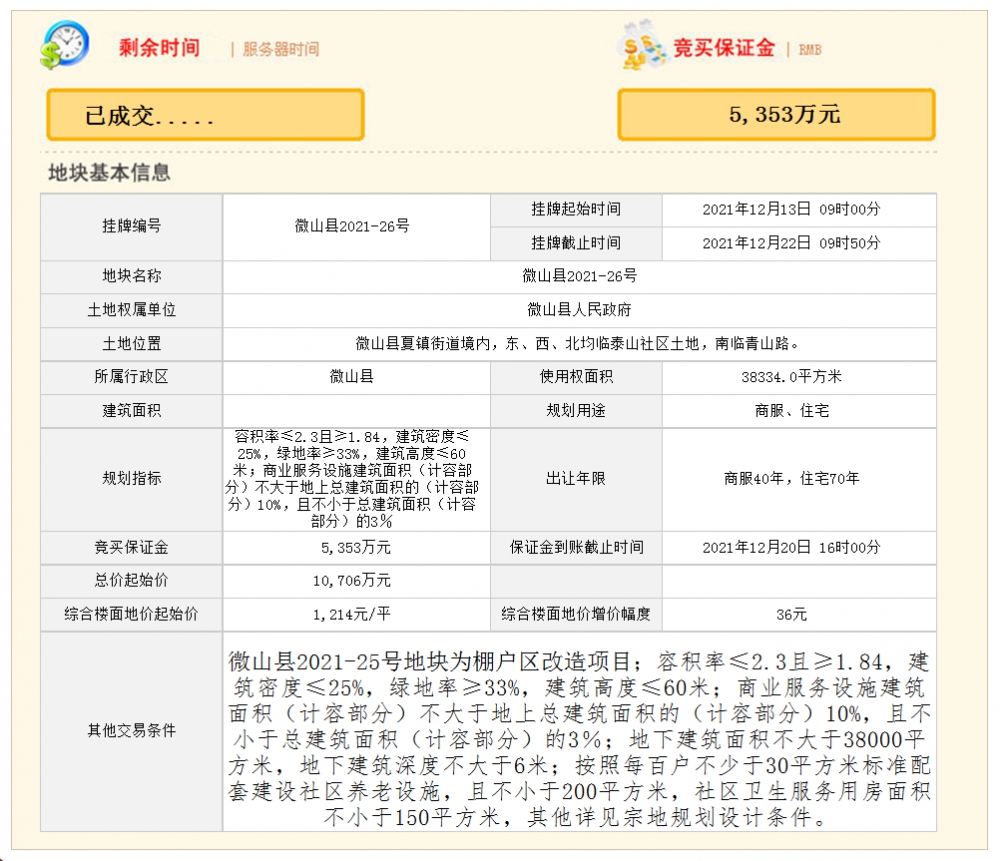Click the 土地位置 label
The height and width of the screenshot is (861, 1000).
pos(131,344)
